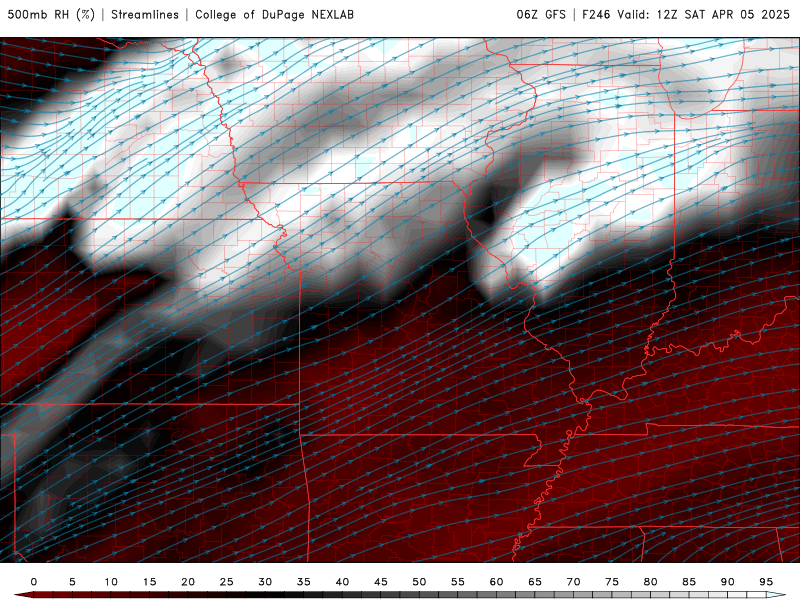This screenshot has height=600, width=800.
Task: Click the 25 value on the color scale
Action: pyautogui.click(x=227, y=582)
